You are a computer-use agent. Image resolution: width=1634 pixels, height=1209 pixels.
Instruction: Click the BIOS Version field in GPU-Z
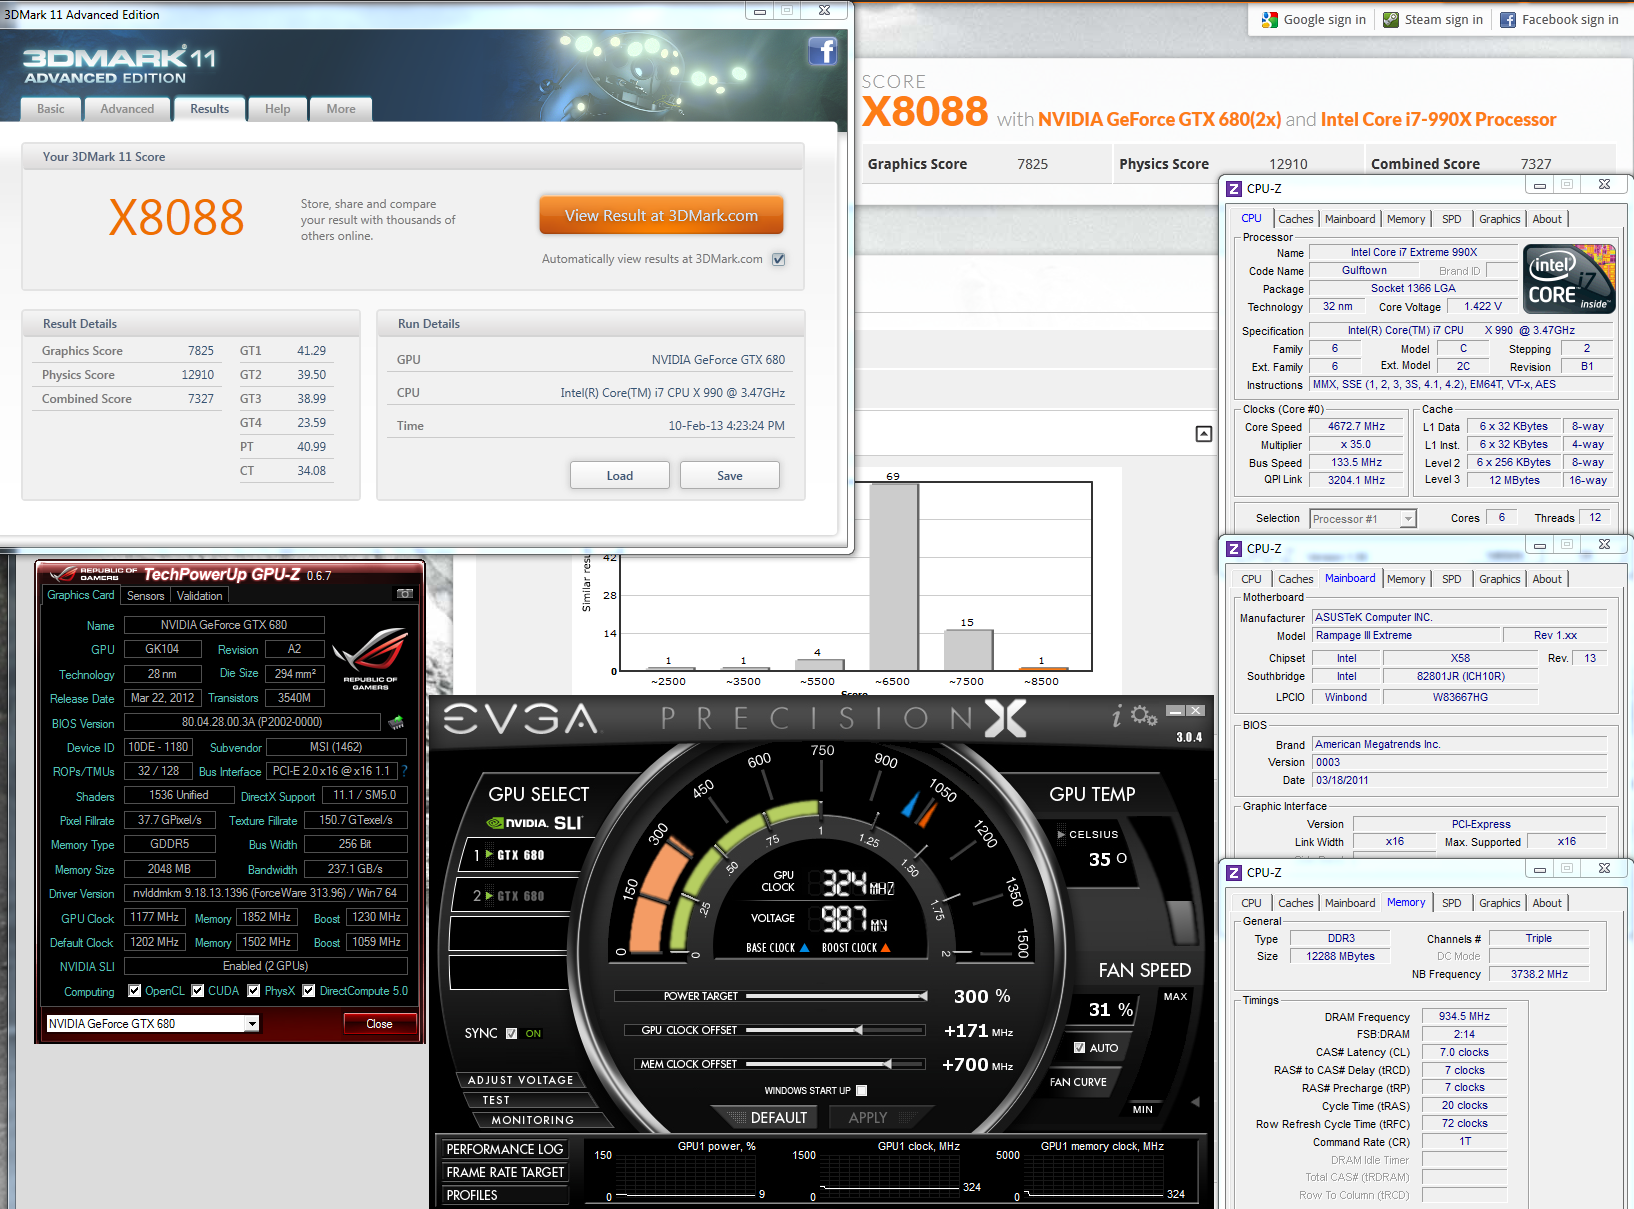pos(252,722)
